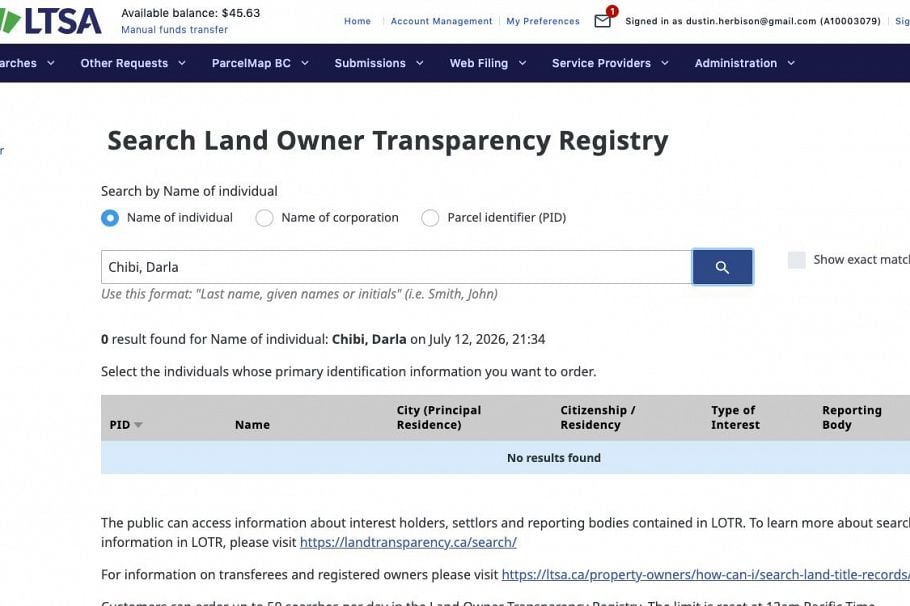Click the City (Principal Residence) column header

click(439, 417)
